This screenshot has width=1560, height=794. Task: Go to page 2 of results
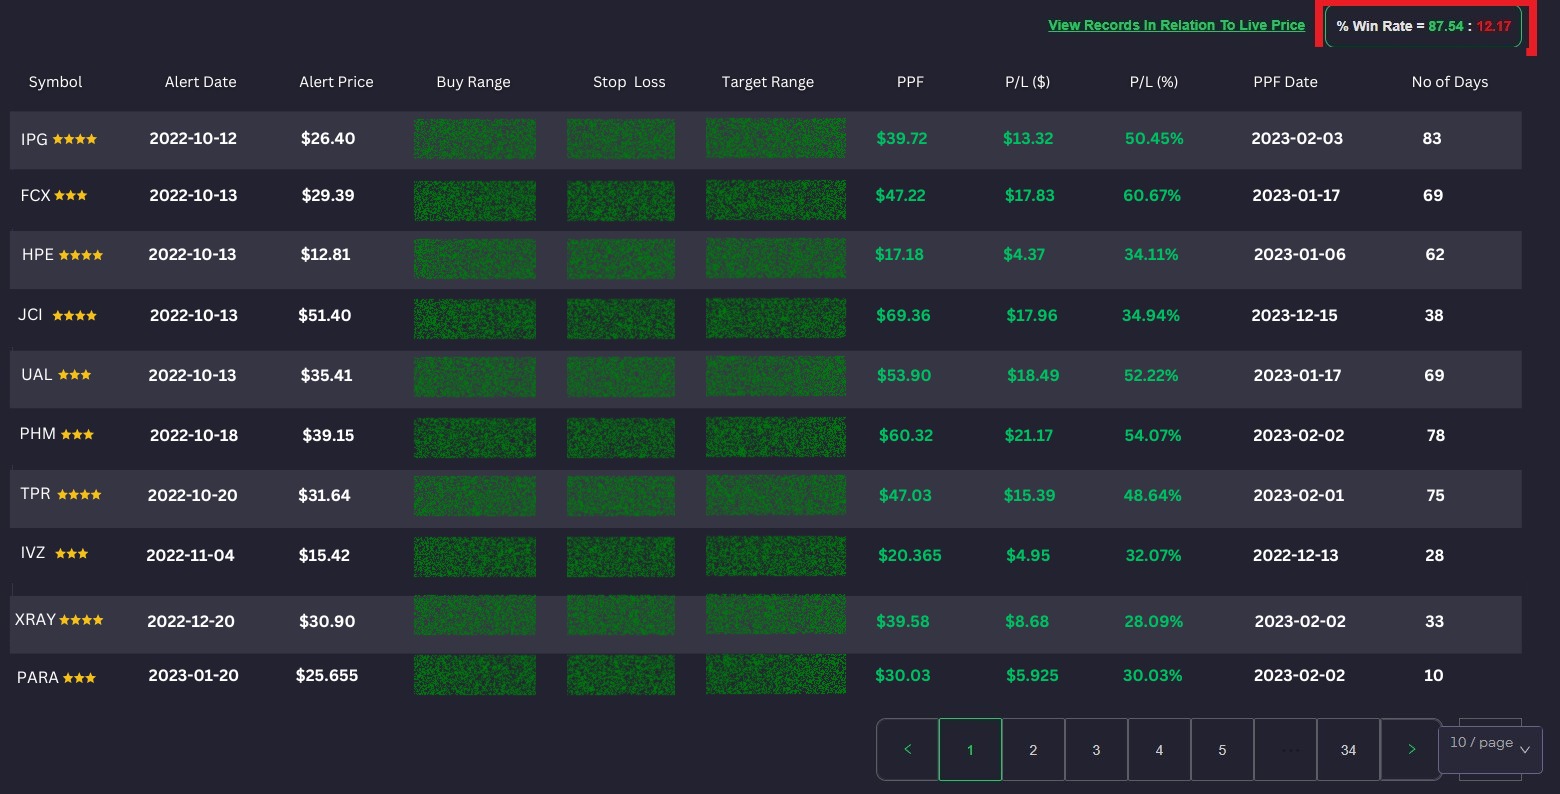click(1033, 750)
